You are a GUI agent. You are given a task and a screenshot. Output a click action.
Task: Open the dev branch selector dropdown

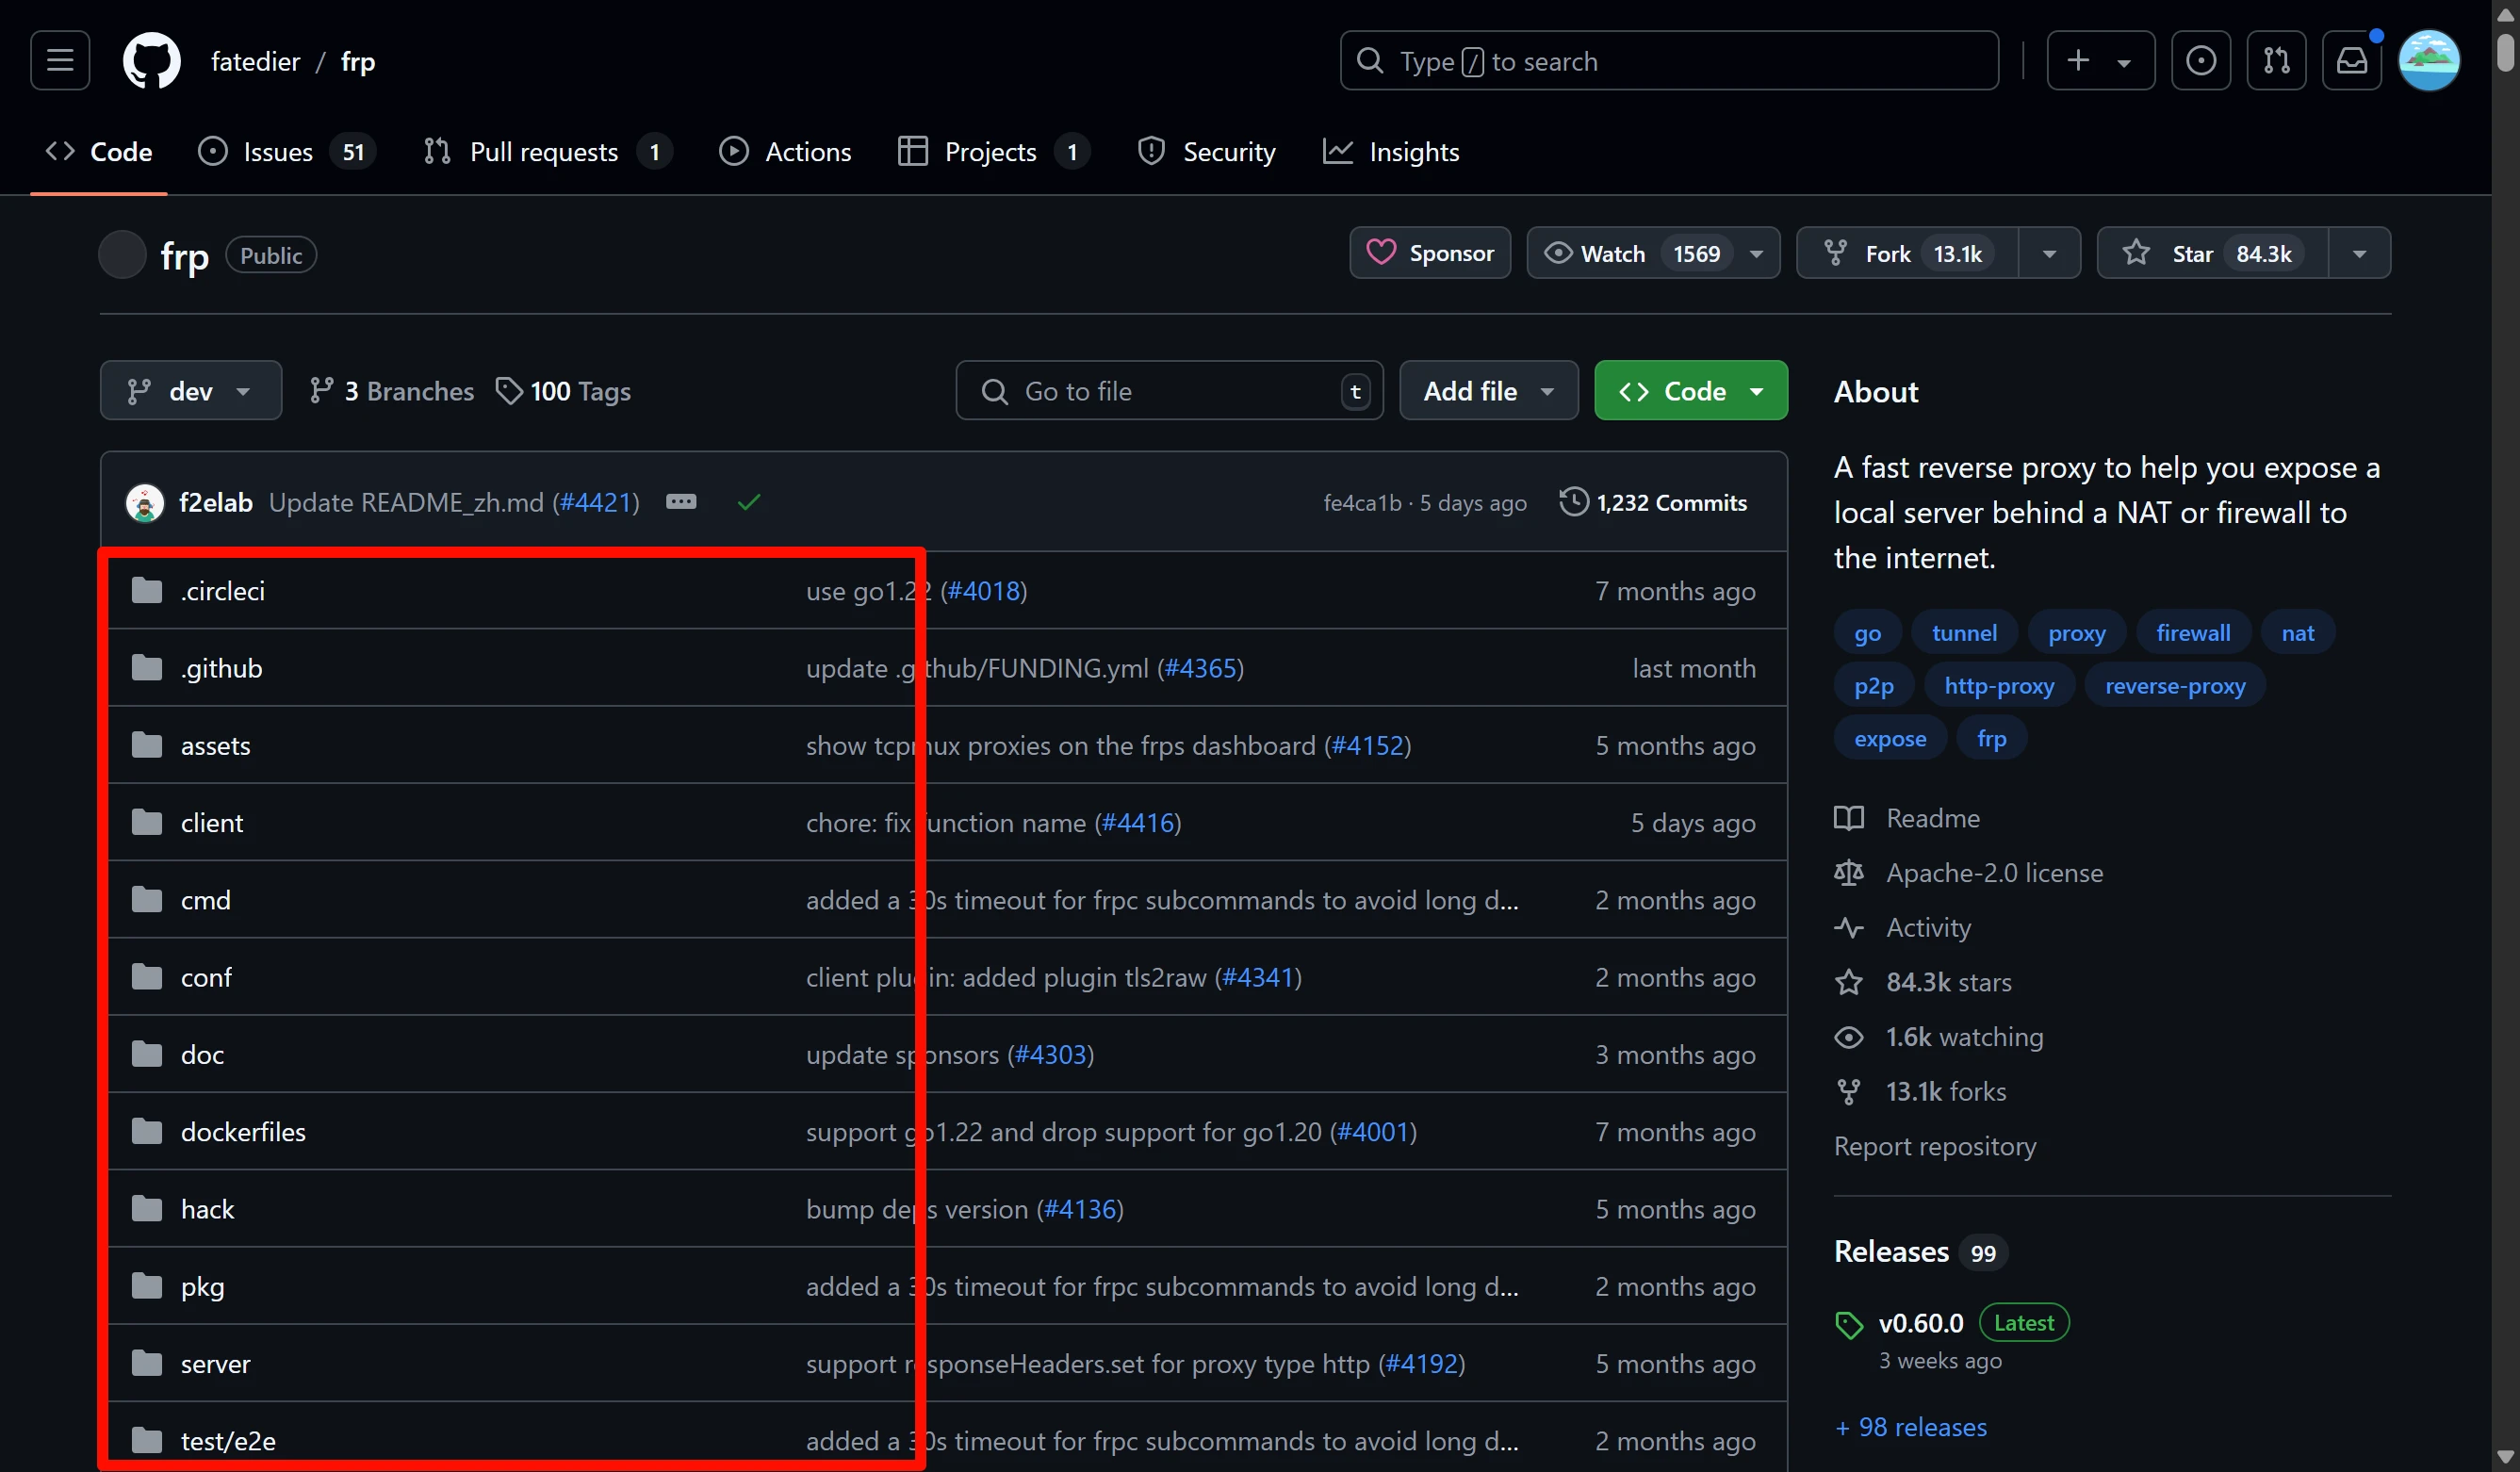pos(190,391)
